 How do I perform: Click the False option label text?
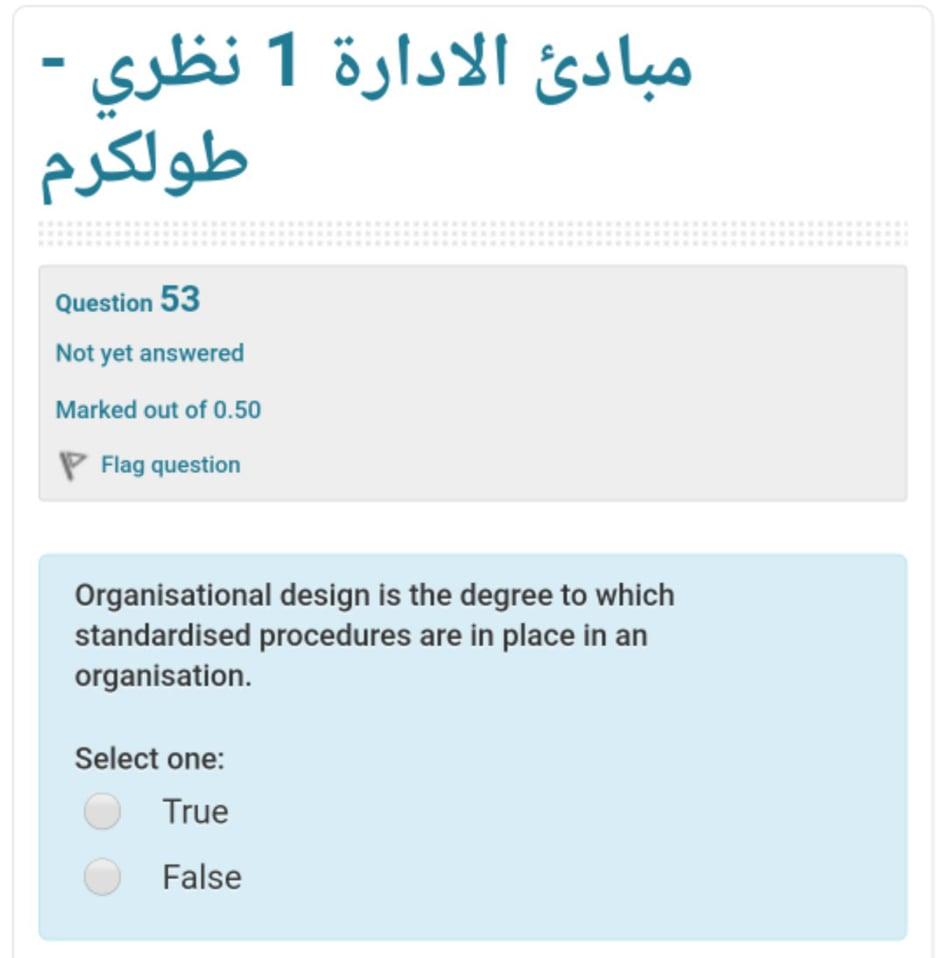point(201,877)
